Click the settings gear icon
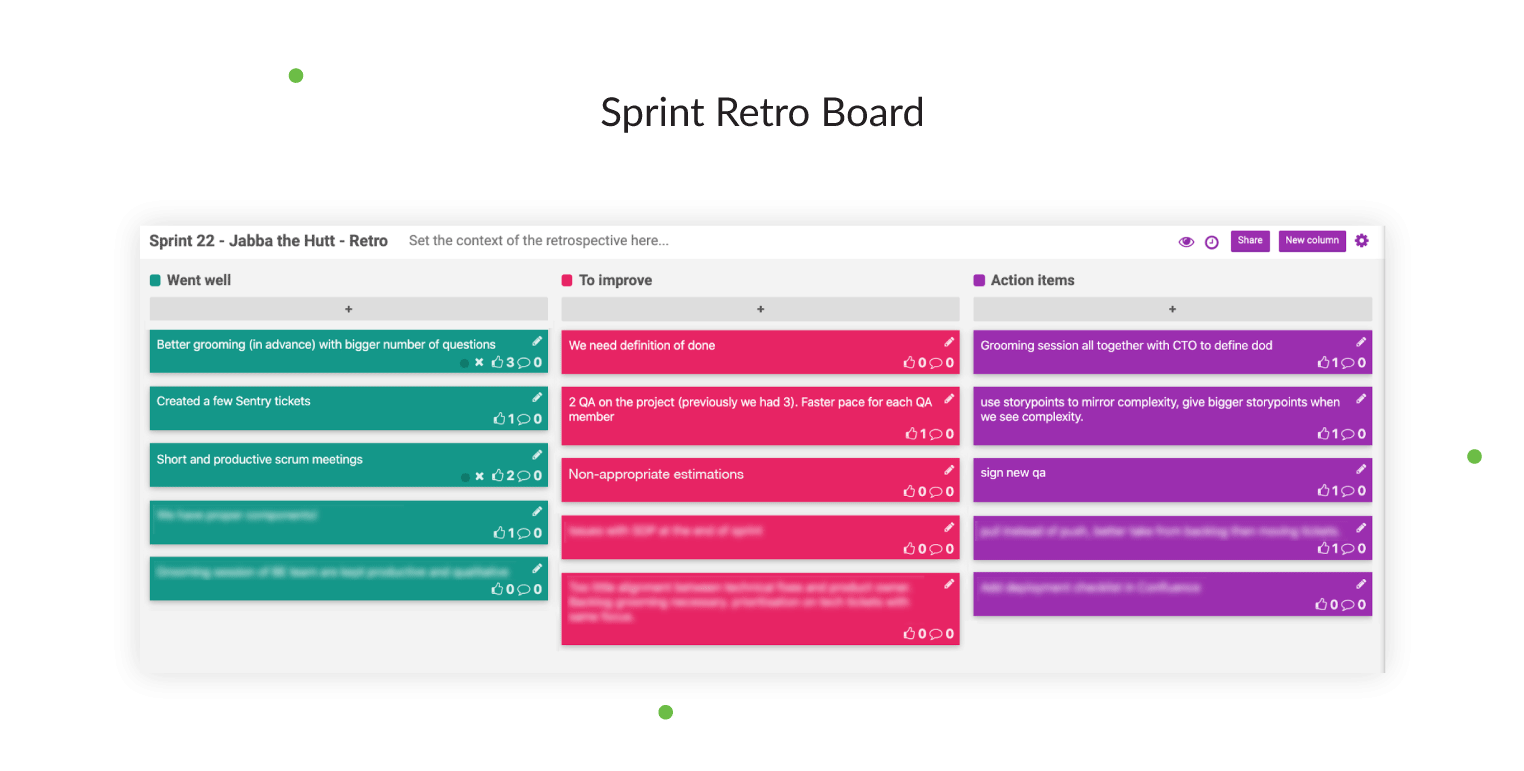The image size is (1524, 771). pos(1361,240)
